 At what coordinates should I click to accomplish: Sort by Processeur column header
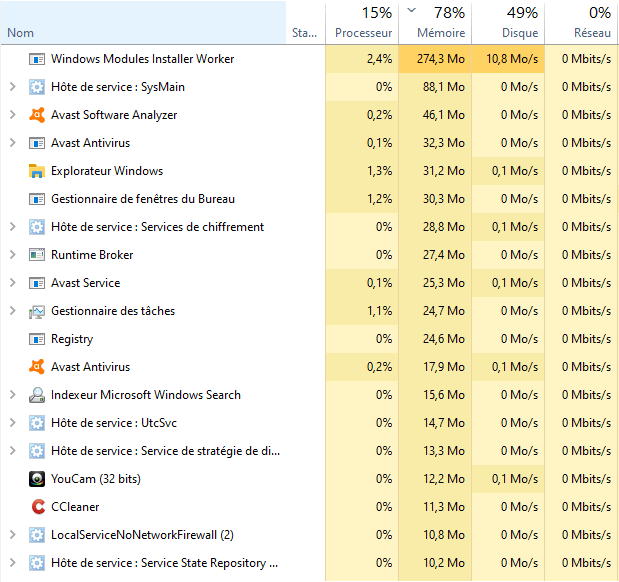point(362,22)
